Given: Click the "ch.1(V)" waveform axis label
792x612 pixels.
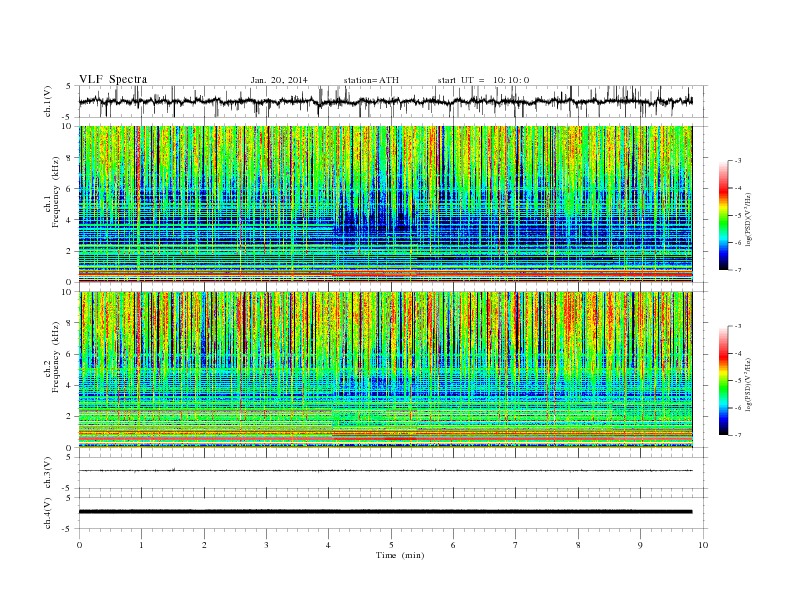Looking at the screenshot, I should [48, 101].
